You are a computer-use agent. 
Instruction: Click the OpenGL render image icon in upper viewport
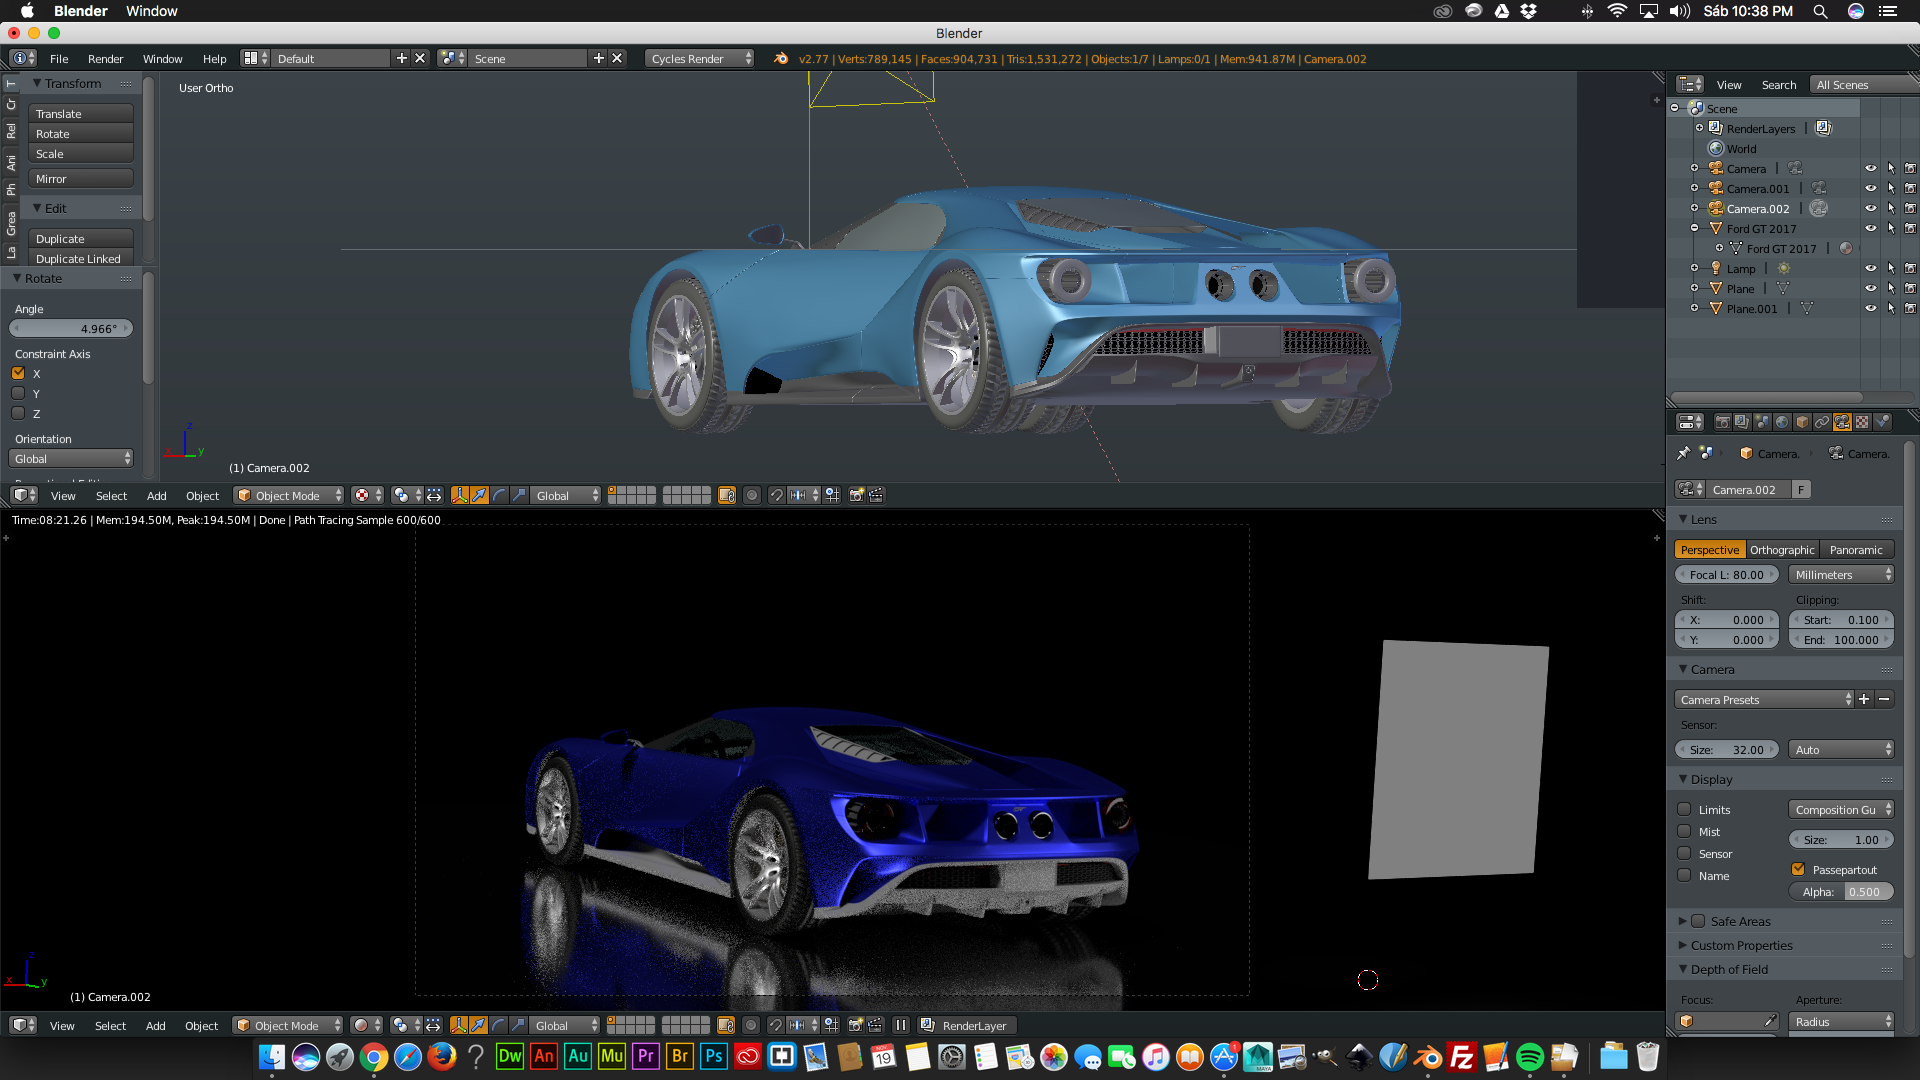coord(856,496)
